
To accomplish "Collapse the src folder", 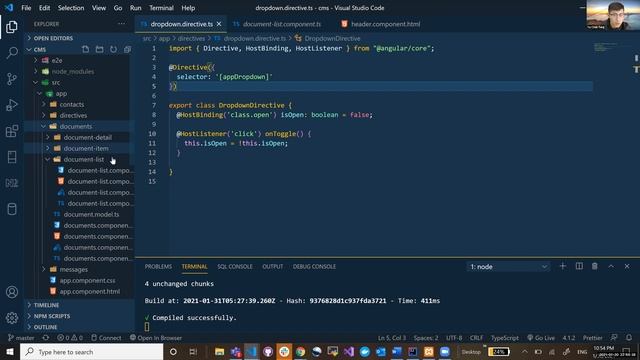I will pos(56,82).
